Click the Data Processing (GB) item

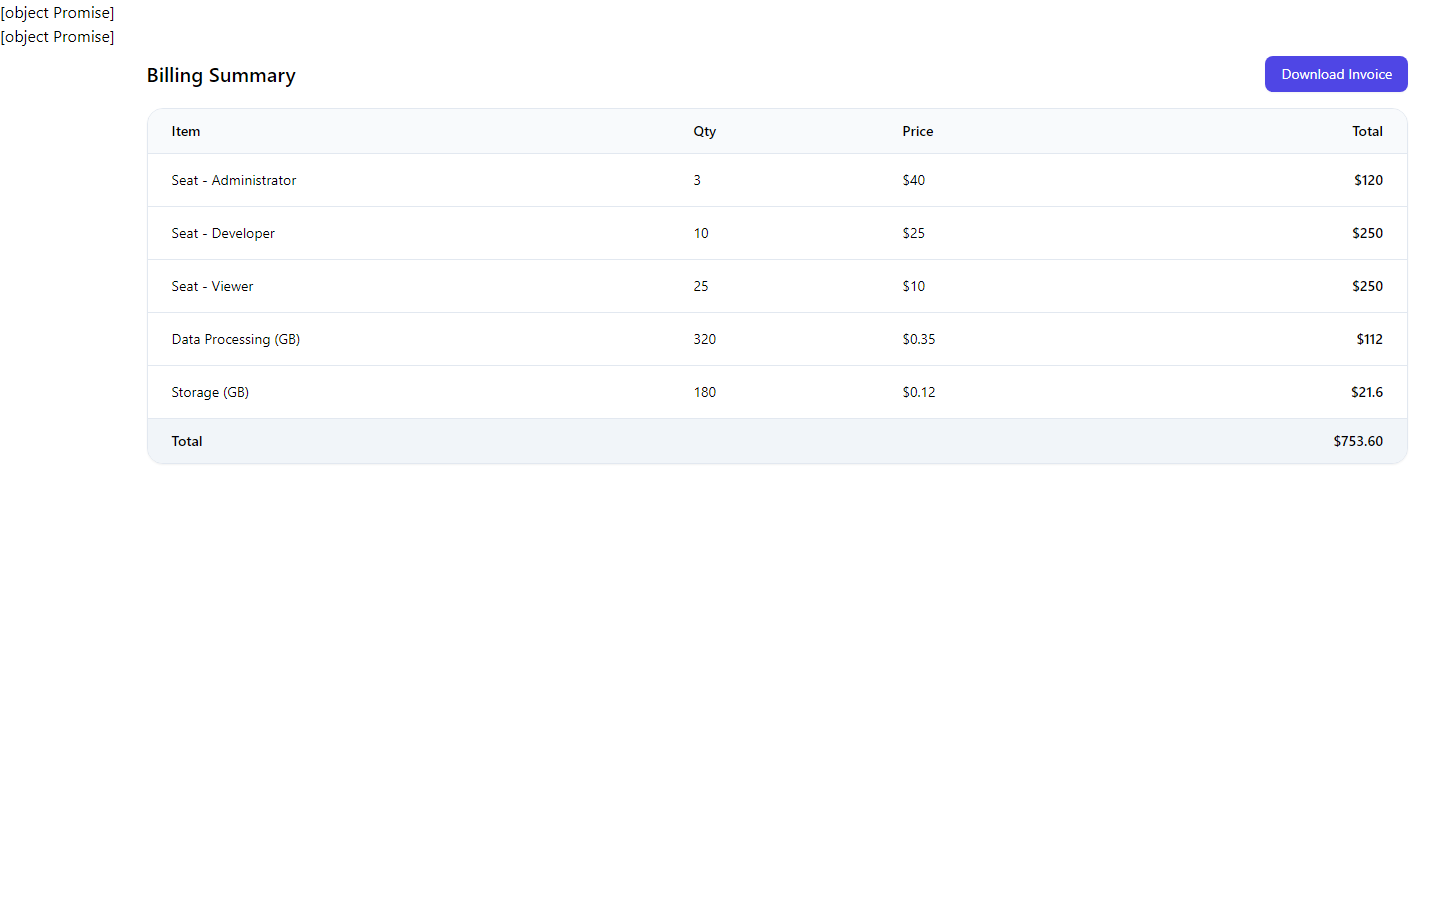click(x=236, y=339)
